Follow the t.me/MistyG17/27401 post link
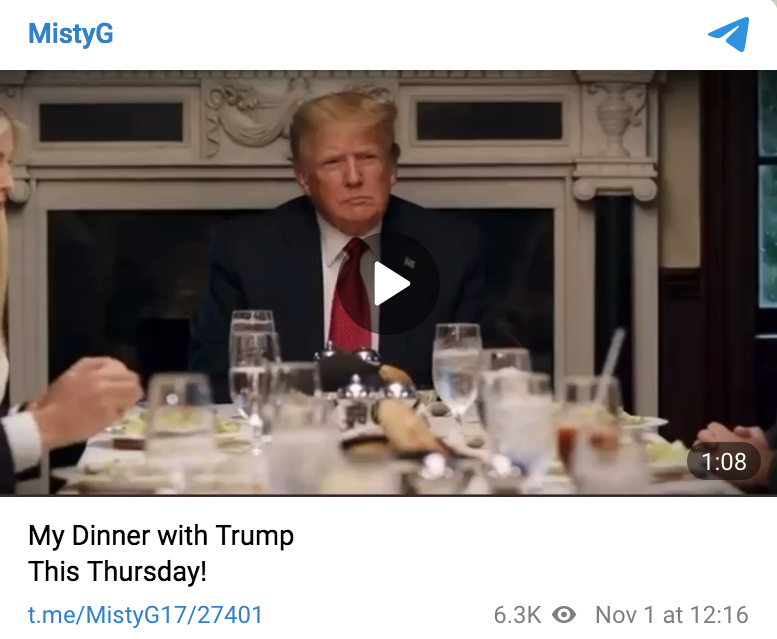777x639 pixels. pyautogui.click(x=145, y=615)
